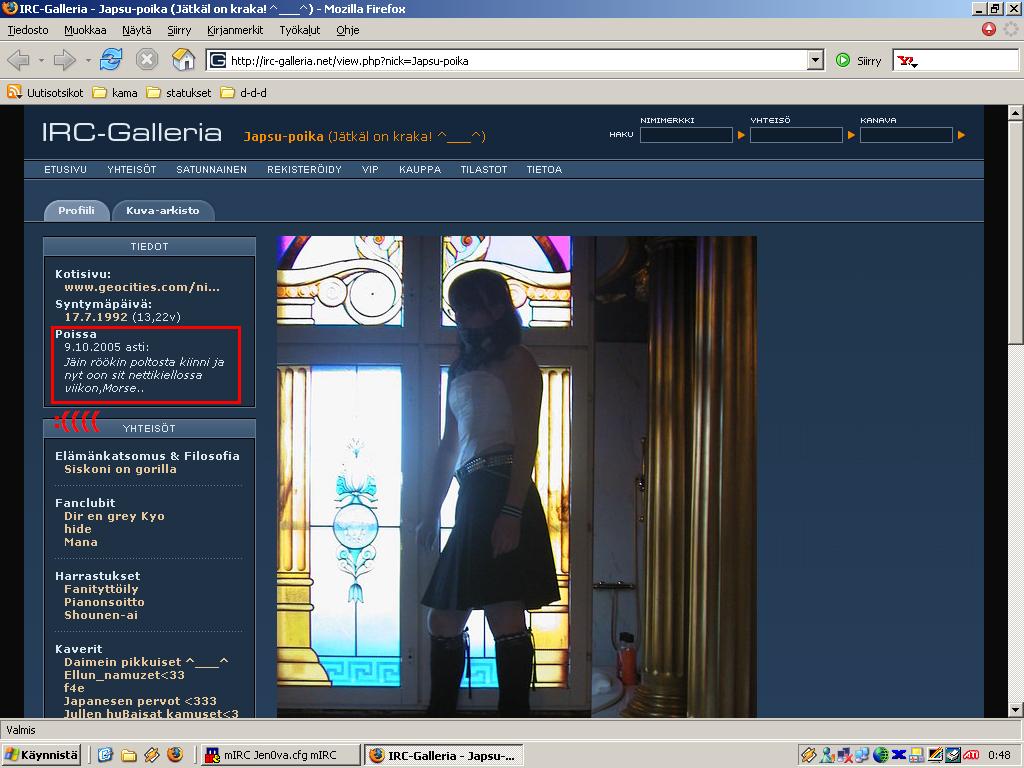Open the Mana fanclub link
Viewport: 1024px width, 768px height.
tap(81, 542)
